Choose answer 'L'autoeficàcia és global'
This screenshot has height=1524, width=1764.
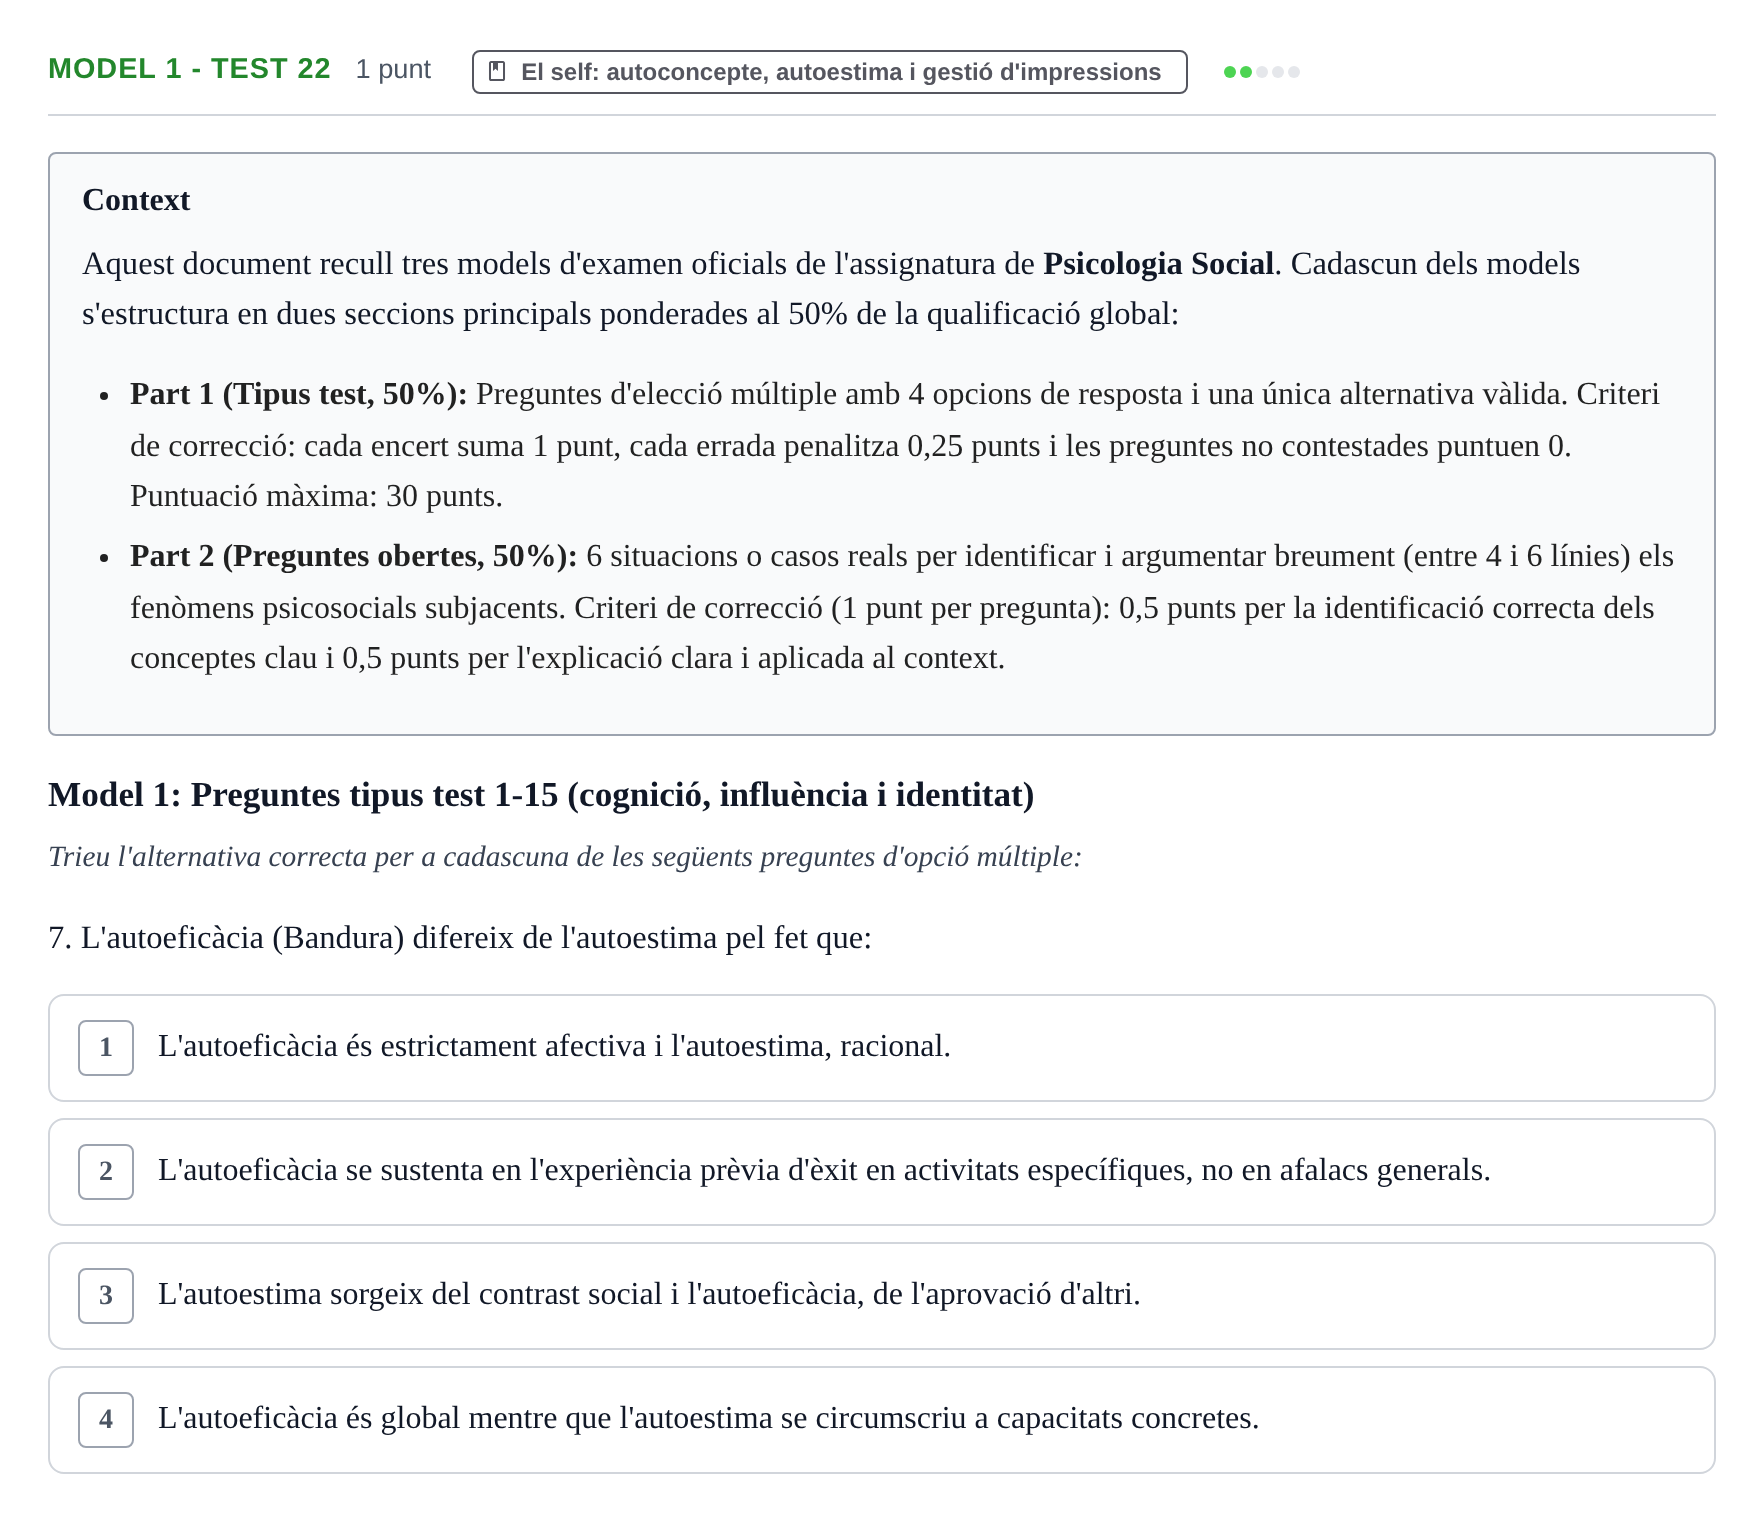[x=881, y=1420]
